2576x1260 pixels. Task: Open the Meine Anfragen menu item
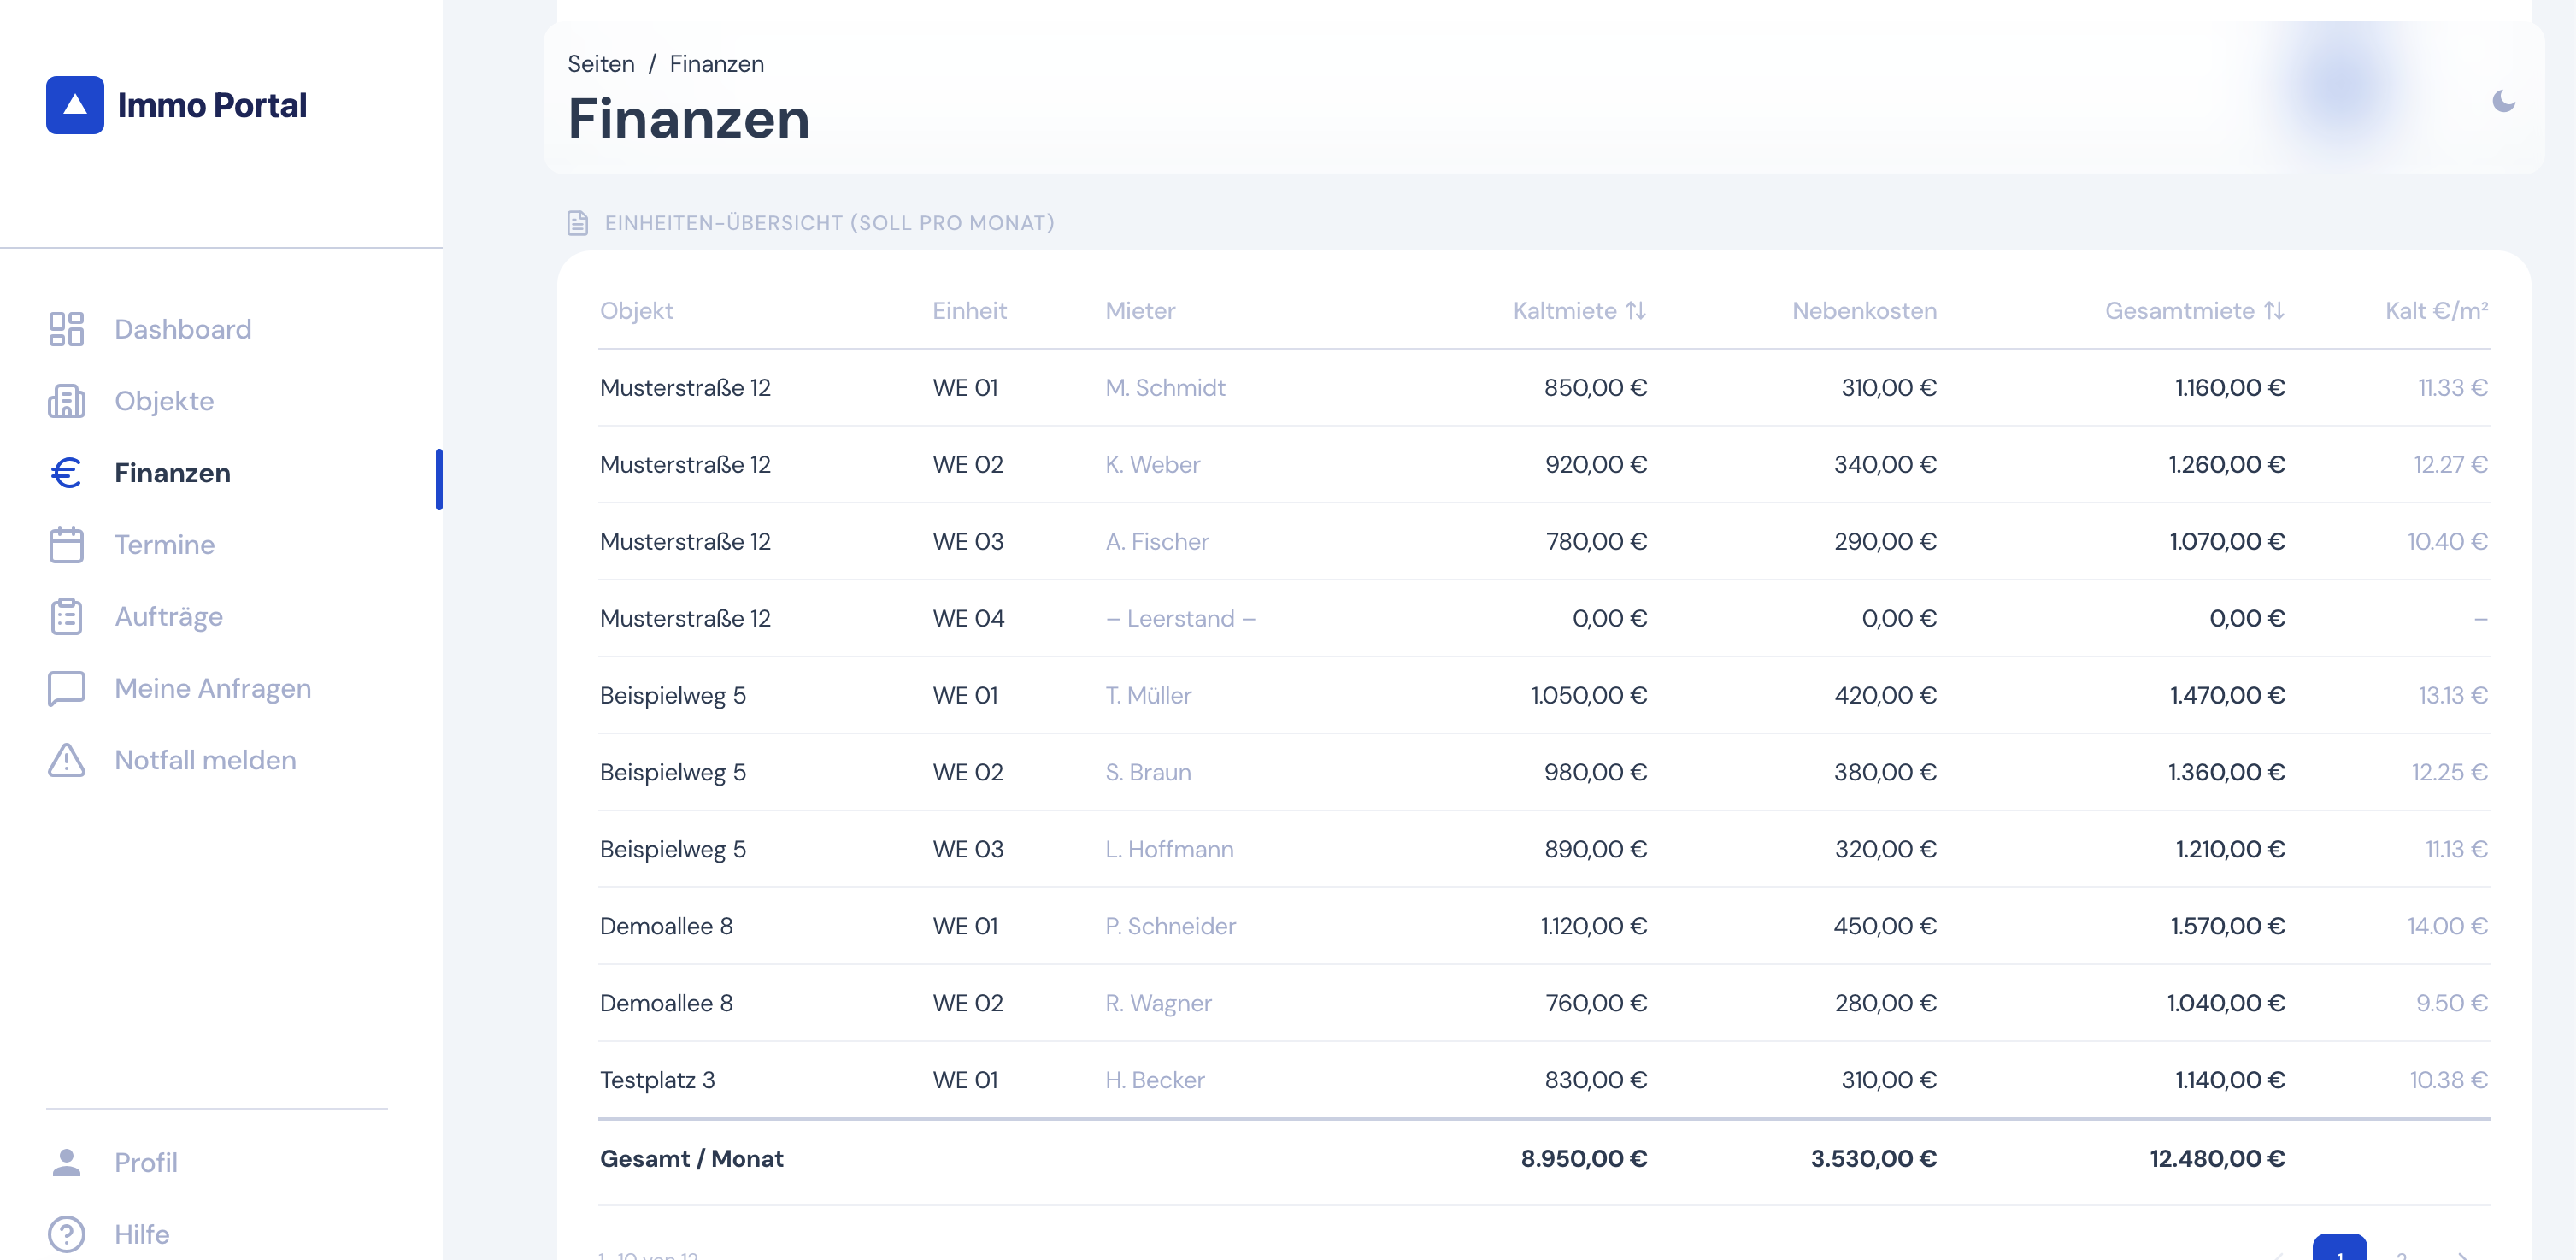212,688
